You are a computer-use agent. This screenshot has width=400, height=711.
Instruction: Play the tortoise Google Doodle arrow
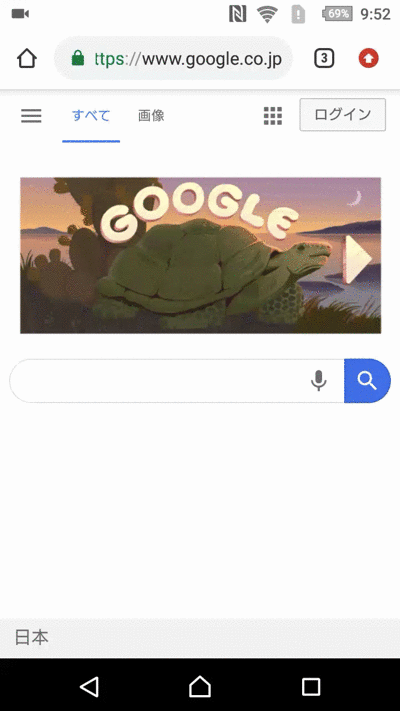pos(358,259)
